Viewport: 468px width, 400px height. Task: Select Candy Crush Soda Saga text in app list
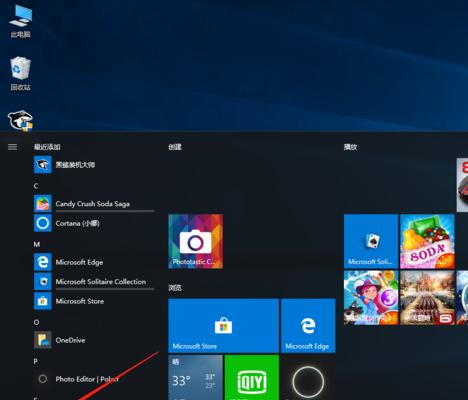click(93, 204)
